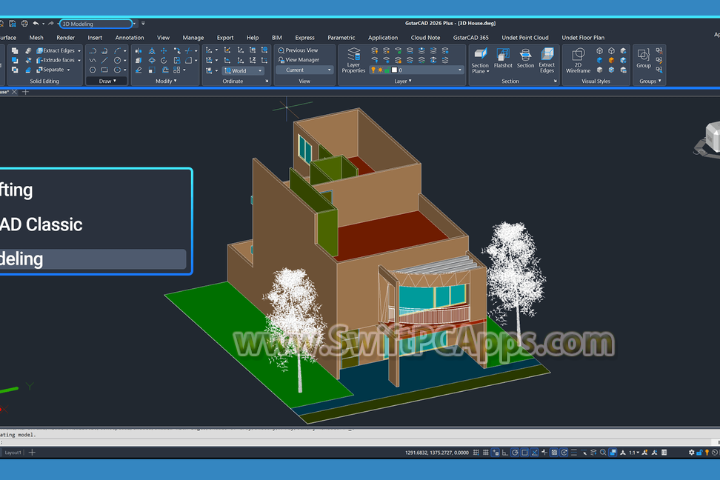Open the Extract Edges dropdown arrow in Solid Editing
This screenshot has height=480, width=720.
coord(79,51)
